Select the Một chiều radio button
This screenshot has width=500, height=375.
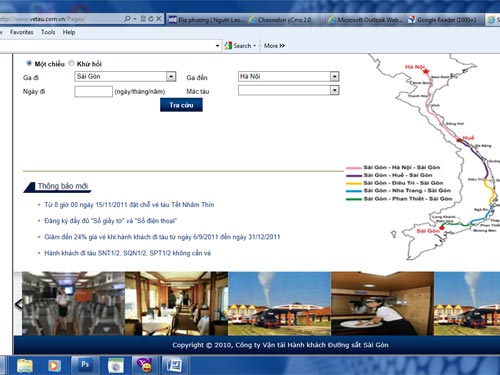[29, 63]
